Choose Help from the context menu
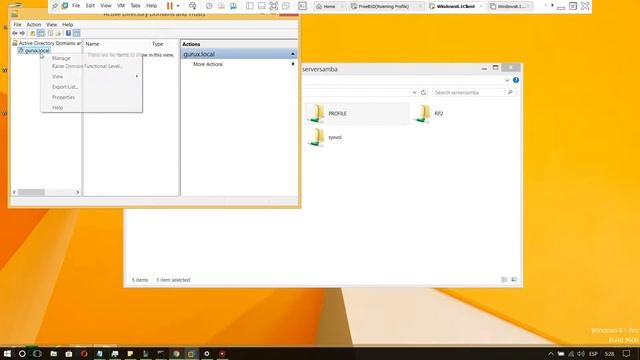The width and height of the screenshot is (640, 360). click(x=58, y=108)
